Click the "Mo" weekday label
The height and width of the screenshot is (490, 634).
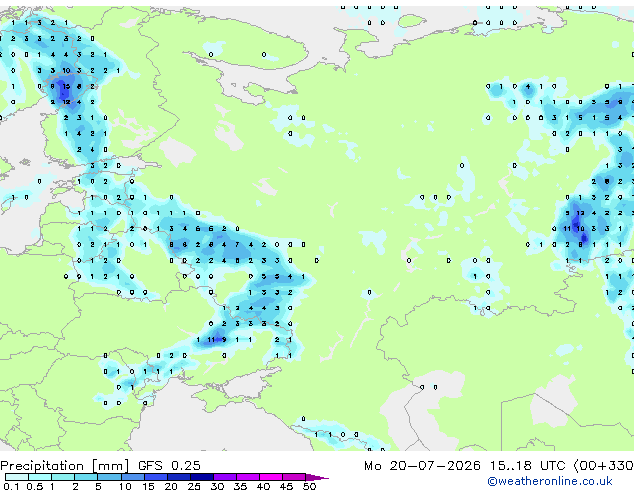pyautogui.click(x=372, y=466)
